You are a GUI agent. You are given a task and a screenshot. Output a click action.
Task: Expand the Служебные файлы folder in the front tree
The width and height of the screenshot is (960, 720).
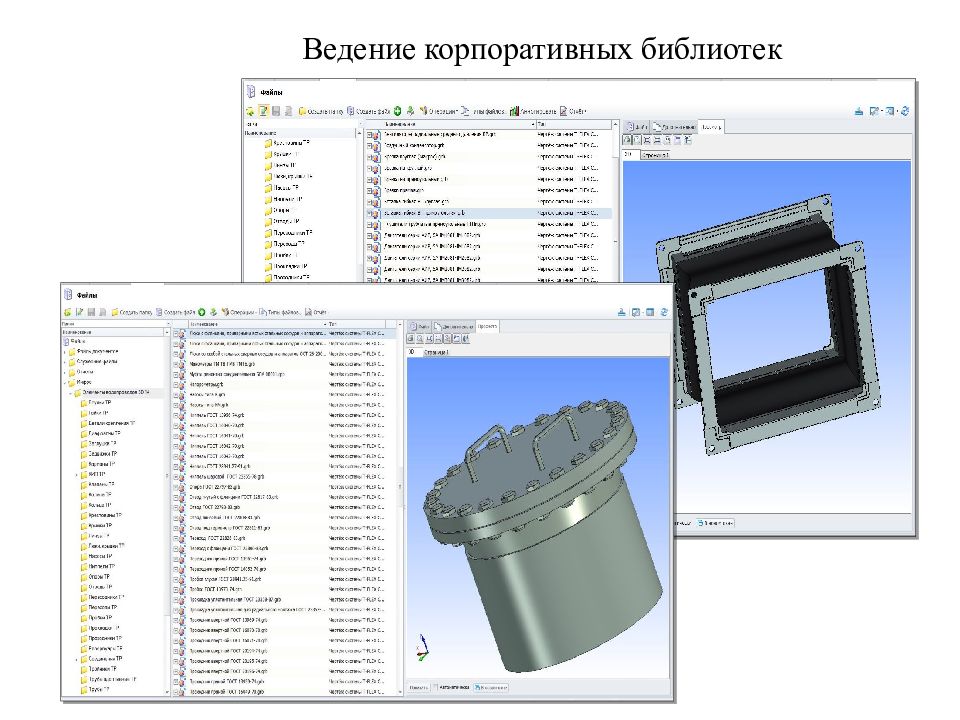coord(66,362)
